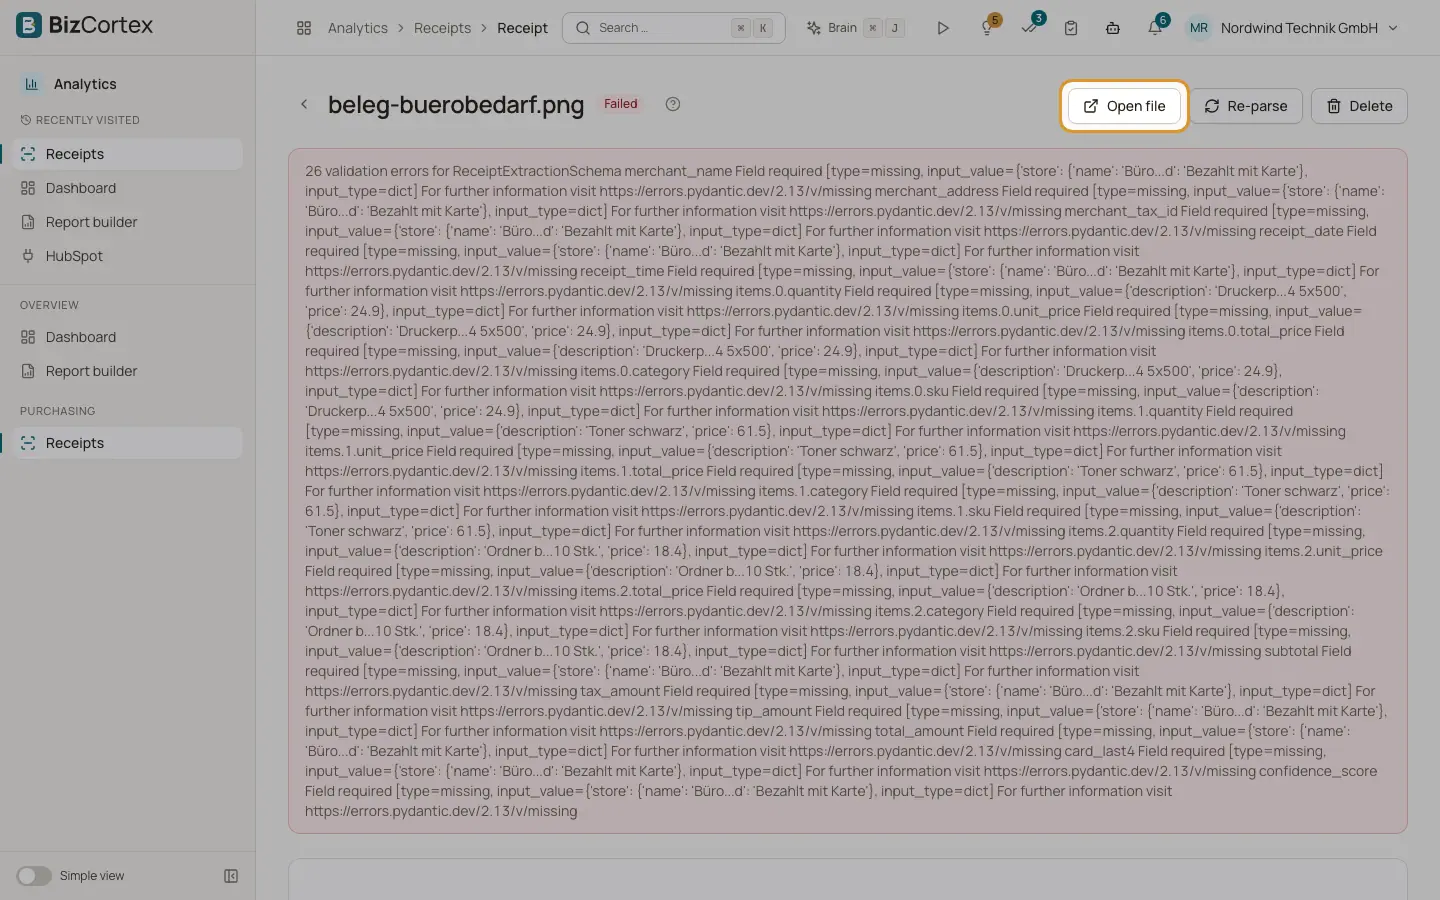The height and width of the screenshot is (900, 1440).
Task: Click the MR user avatar
Action: pyautogui.click(x=1198, y=28)
